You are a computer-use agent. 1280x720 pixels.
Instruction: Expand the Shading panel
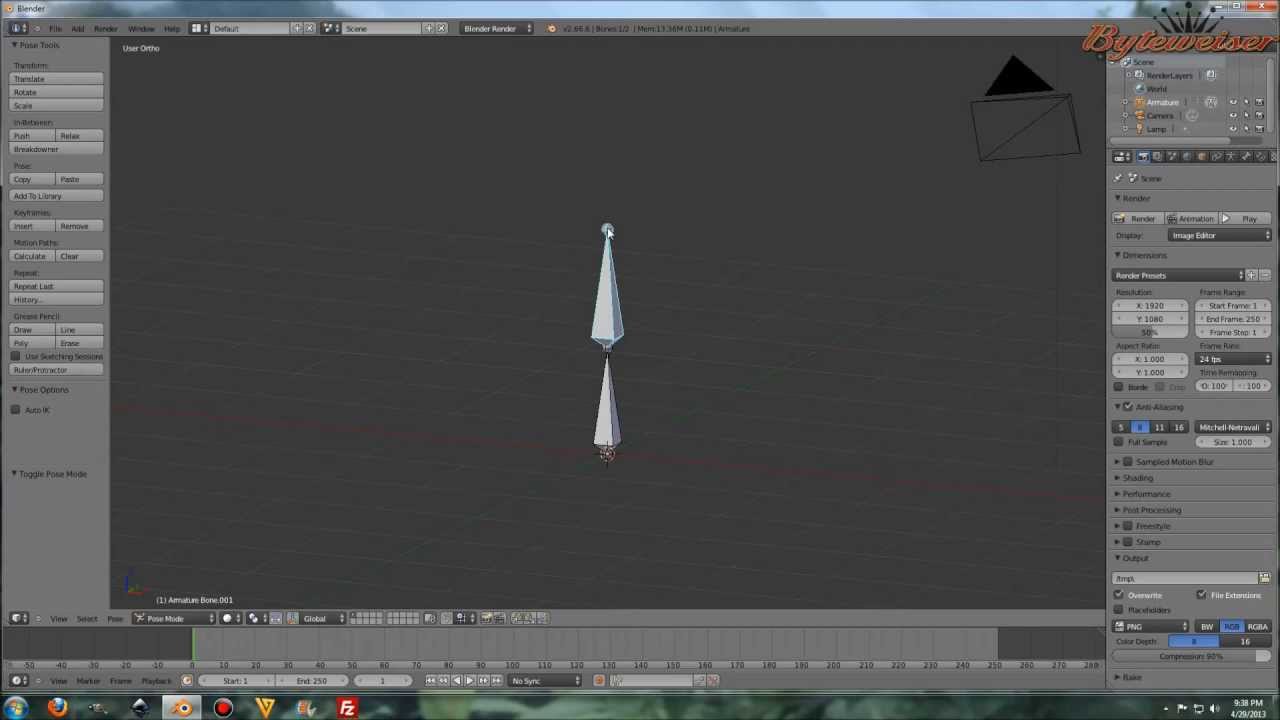[x=1138, y=478]
